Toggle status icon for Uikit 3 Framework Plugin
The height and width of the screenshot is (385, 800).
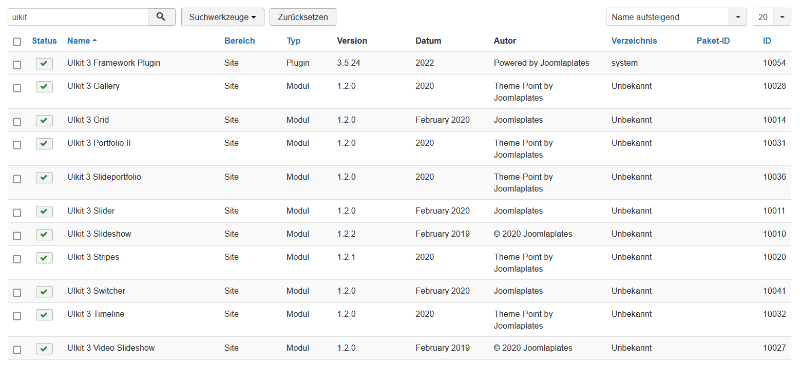(x=44, y=64)
